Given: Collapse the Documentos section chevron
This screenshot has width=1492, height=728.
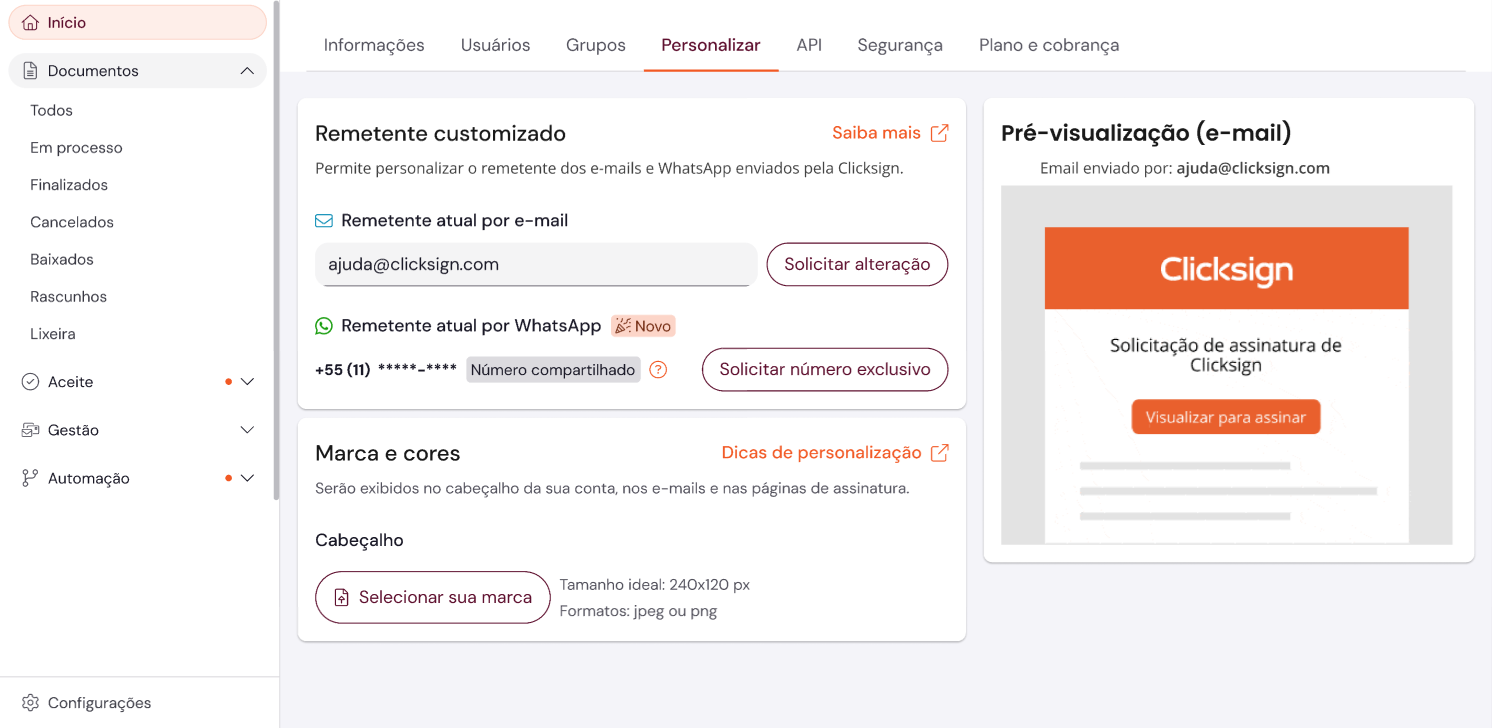Looking at the screenshot, I should click(x=247, y=71).
